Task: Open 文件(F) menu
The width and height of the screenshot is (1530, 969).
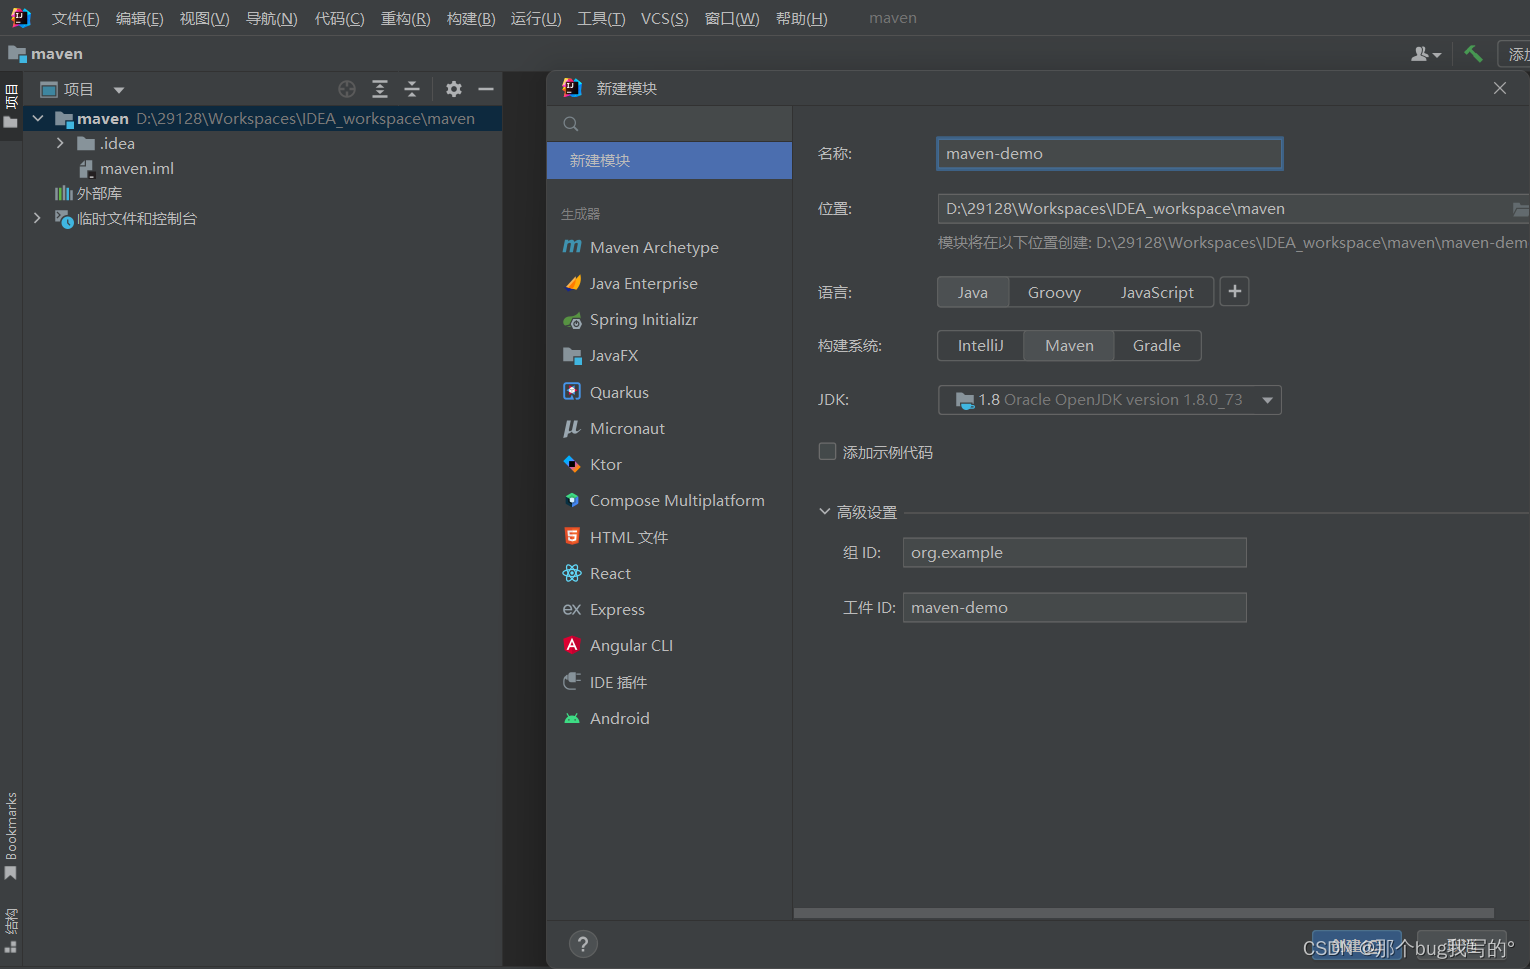Action: (76, 19)
